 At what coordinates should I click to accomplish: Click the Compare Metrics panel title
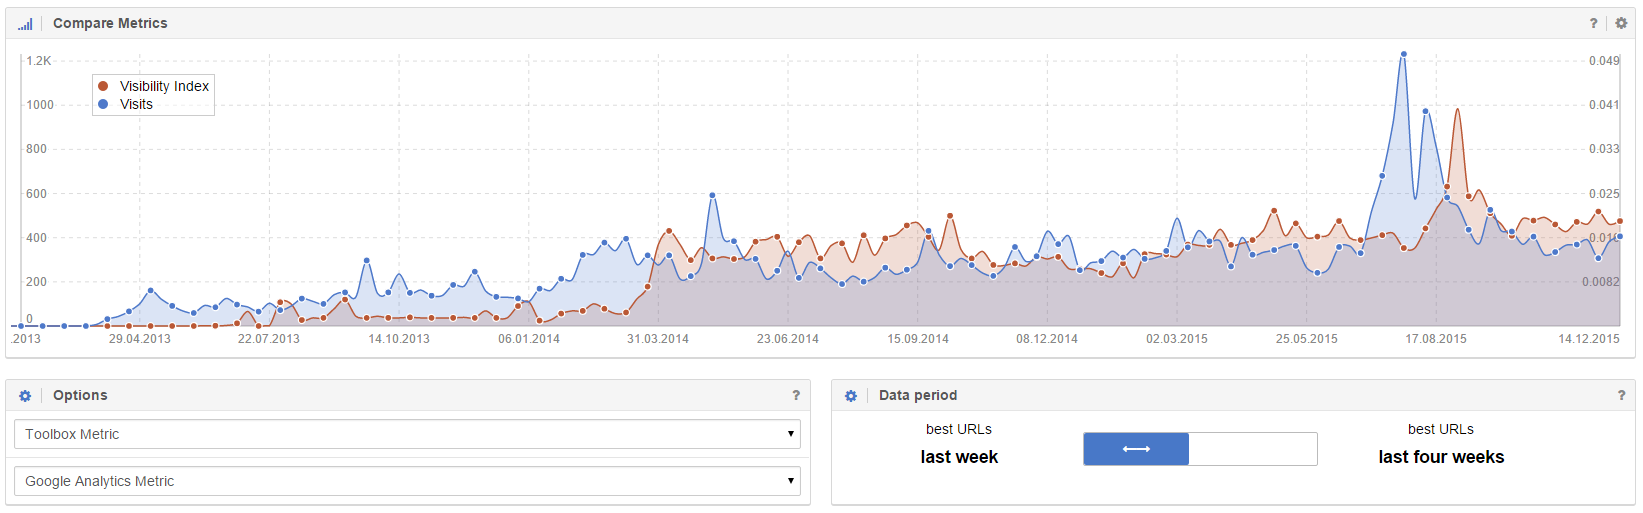(110, 23)
